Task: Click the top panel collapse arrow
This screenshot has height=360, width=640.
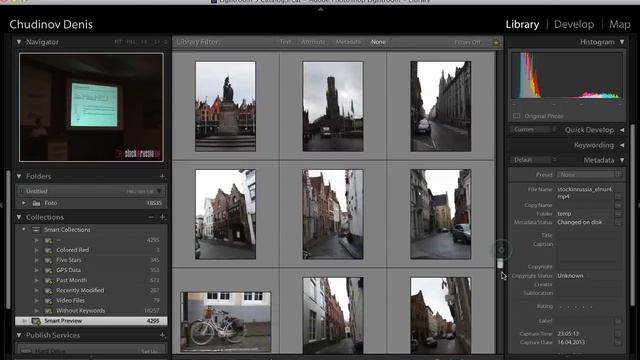Action: click(x=320, y=9)
